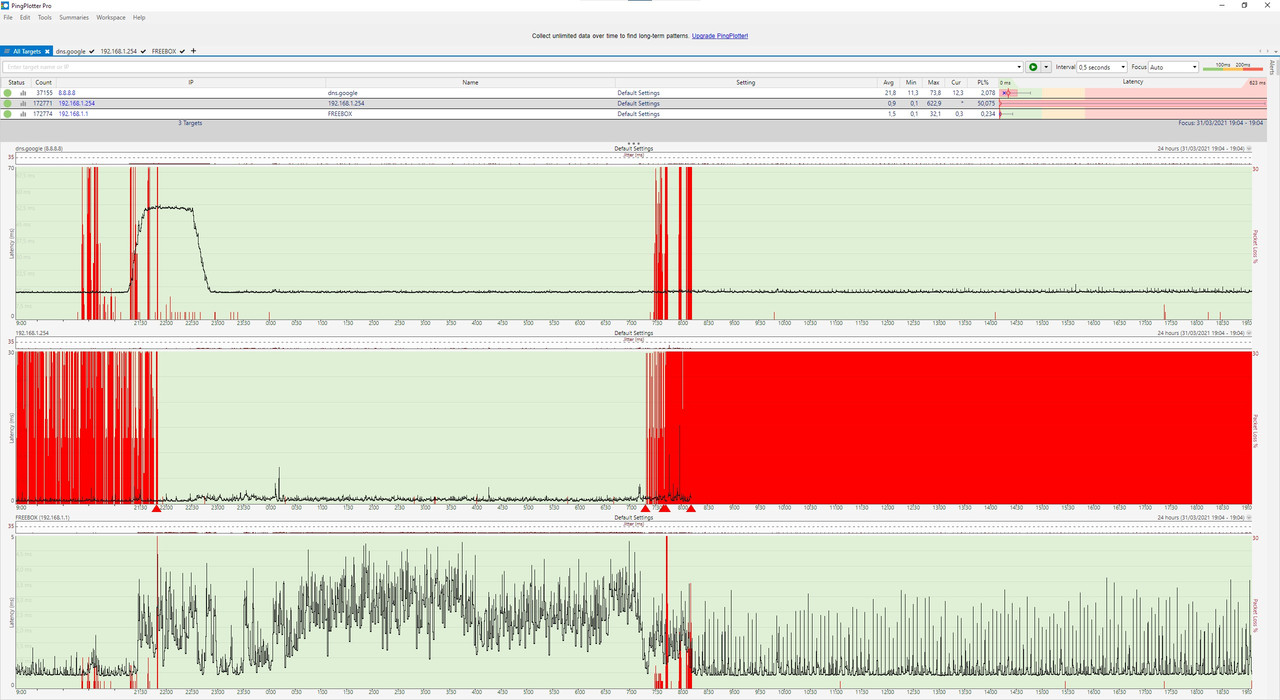1280x700 pixels.
Task: Click green status icon for 8.8.8.8
Action: [7, 93]
